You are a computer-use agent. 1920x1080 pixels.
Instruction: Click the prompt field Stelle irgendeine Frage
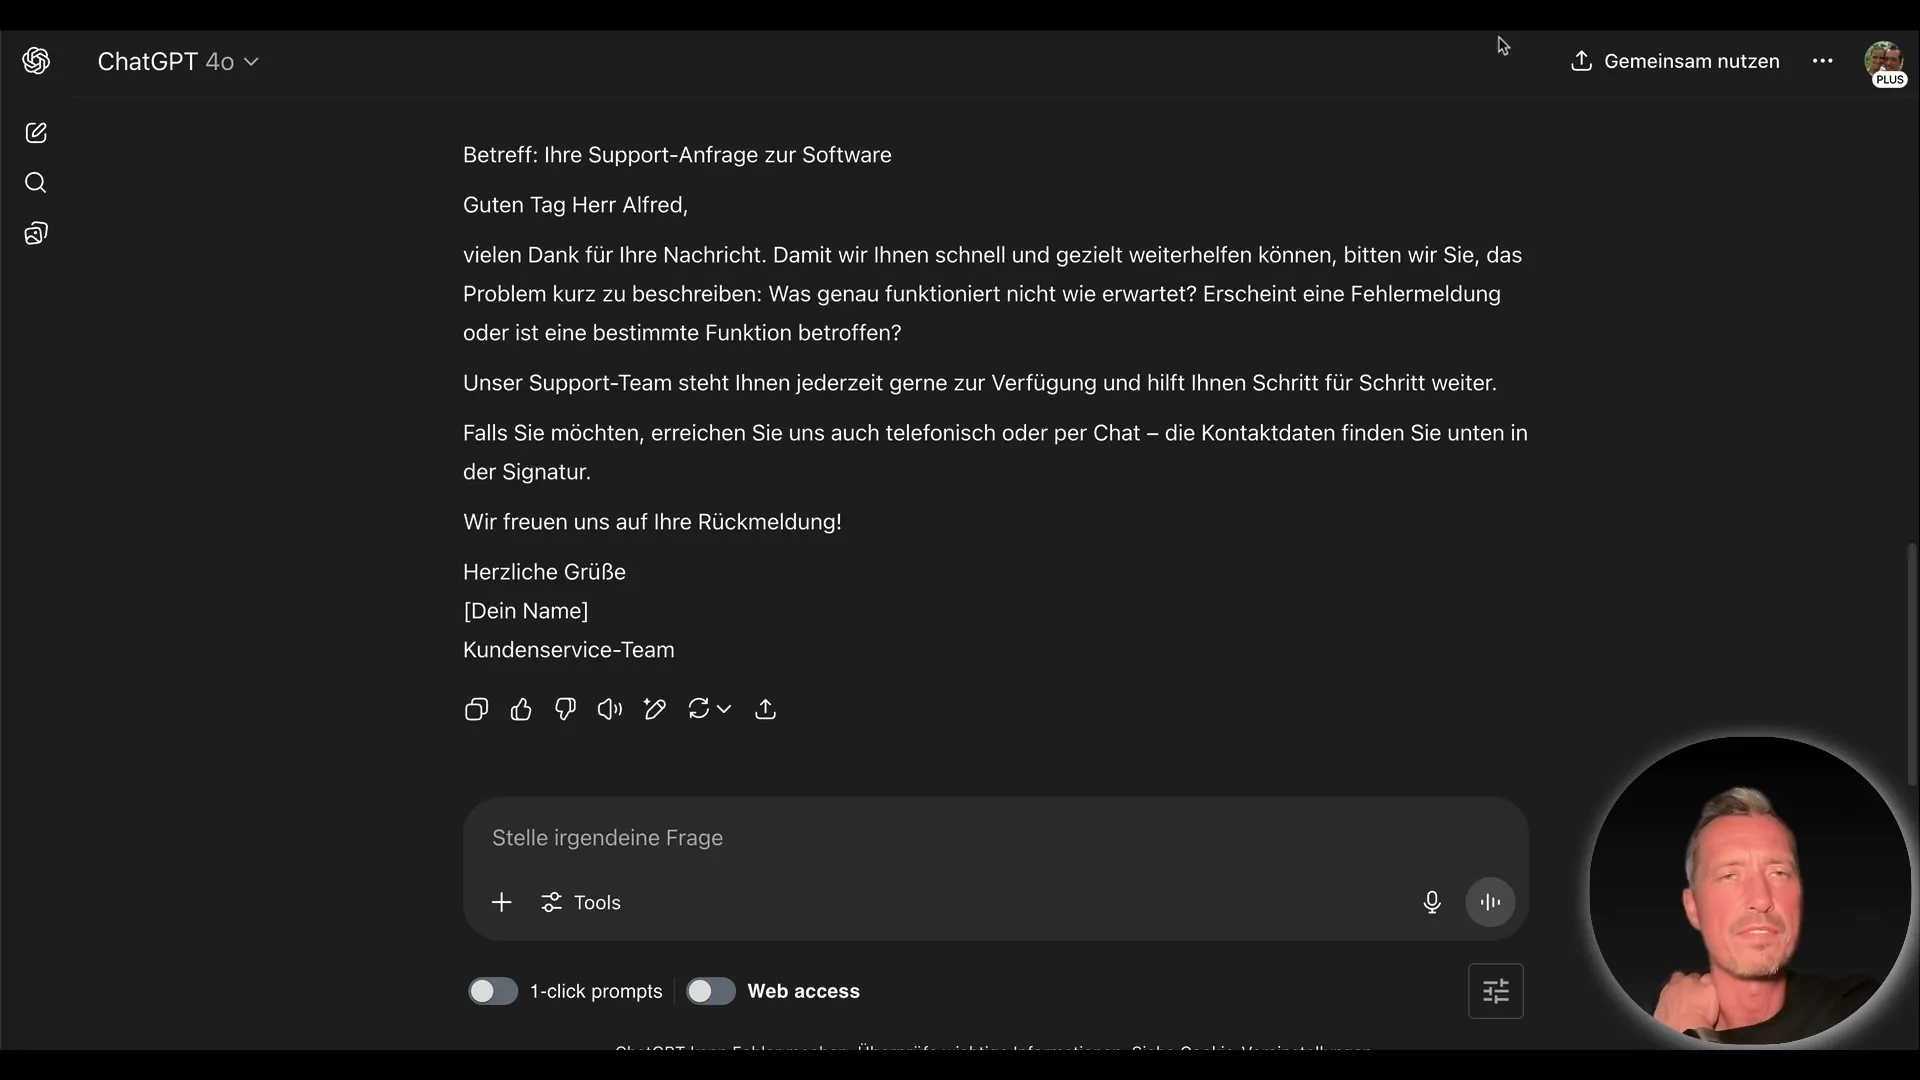tap(900, 838)
